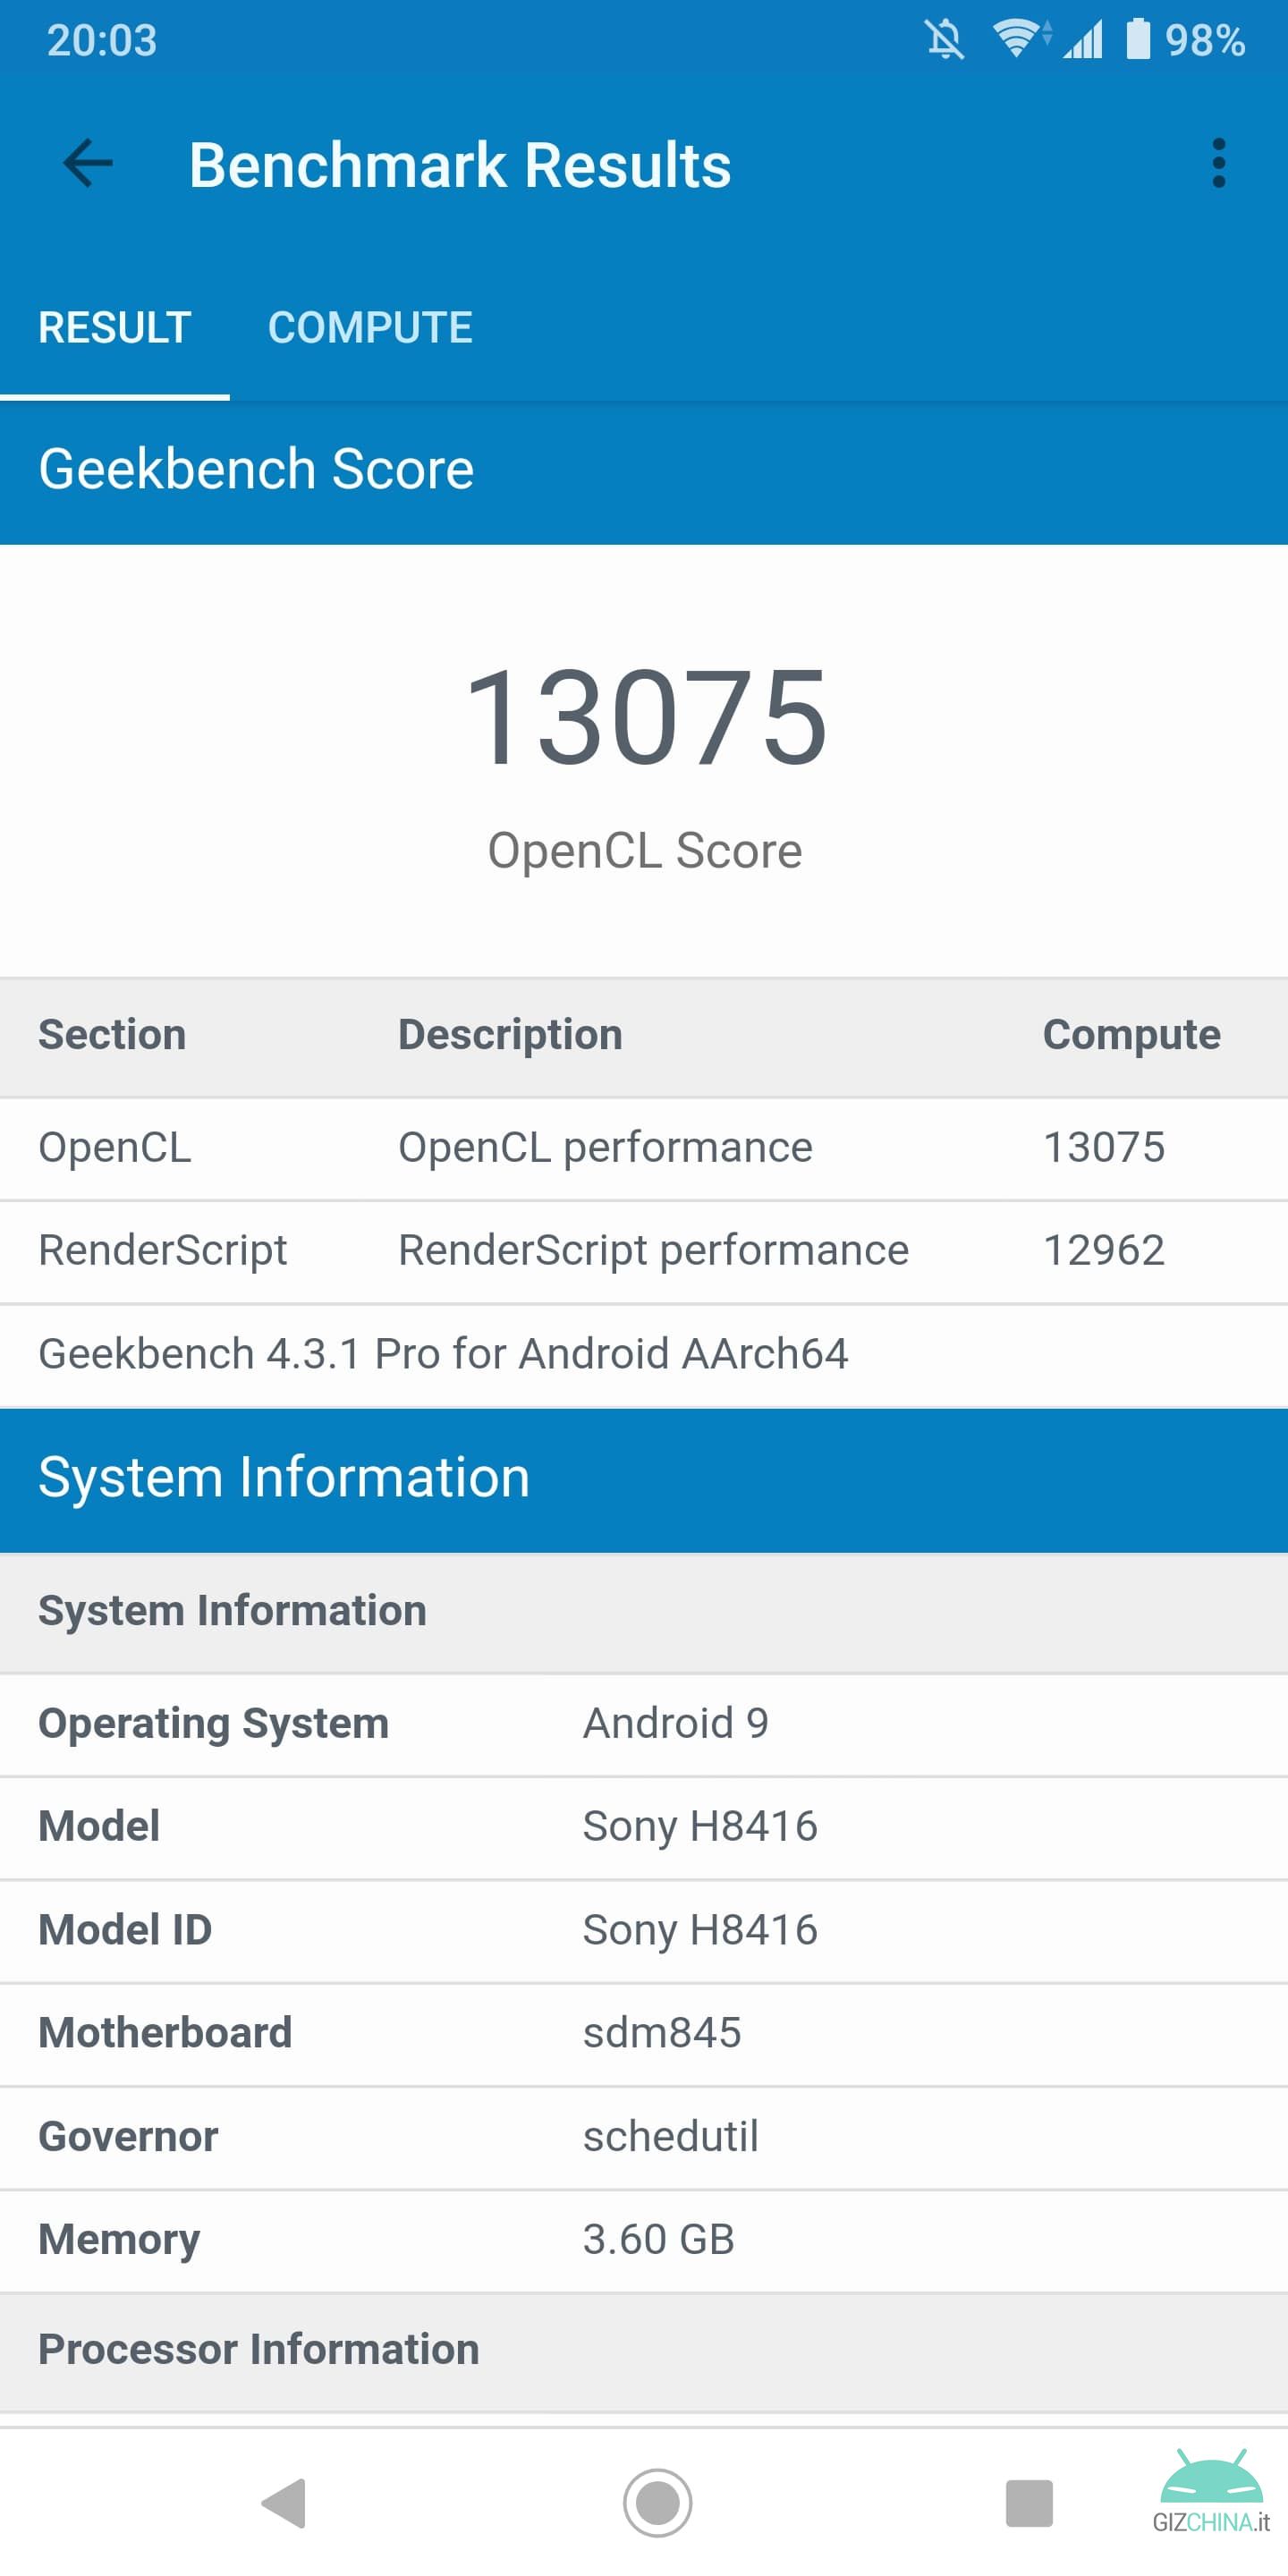Tap the muted notification bell icon
Screen dimensions: 1288x2576
click(944, 40)
